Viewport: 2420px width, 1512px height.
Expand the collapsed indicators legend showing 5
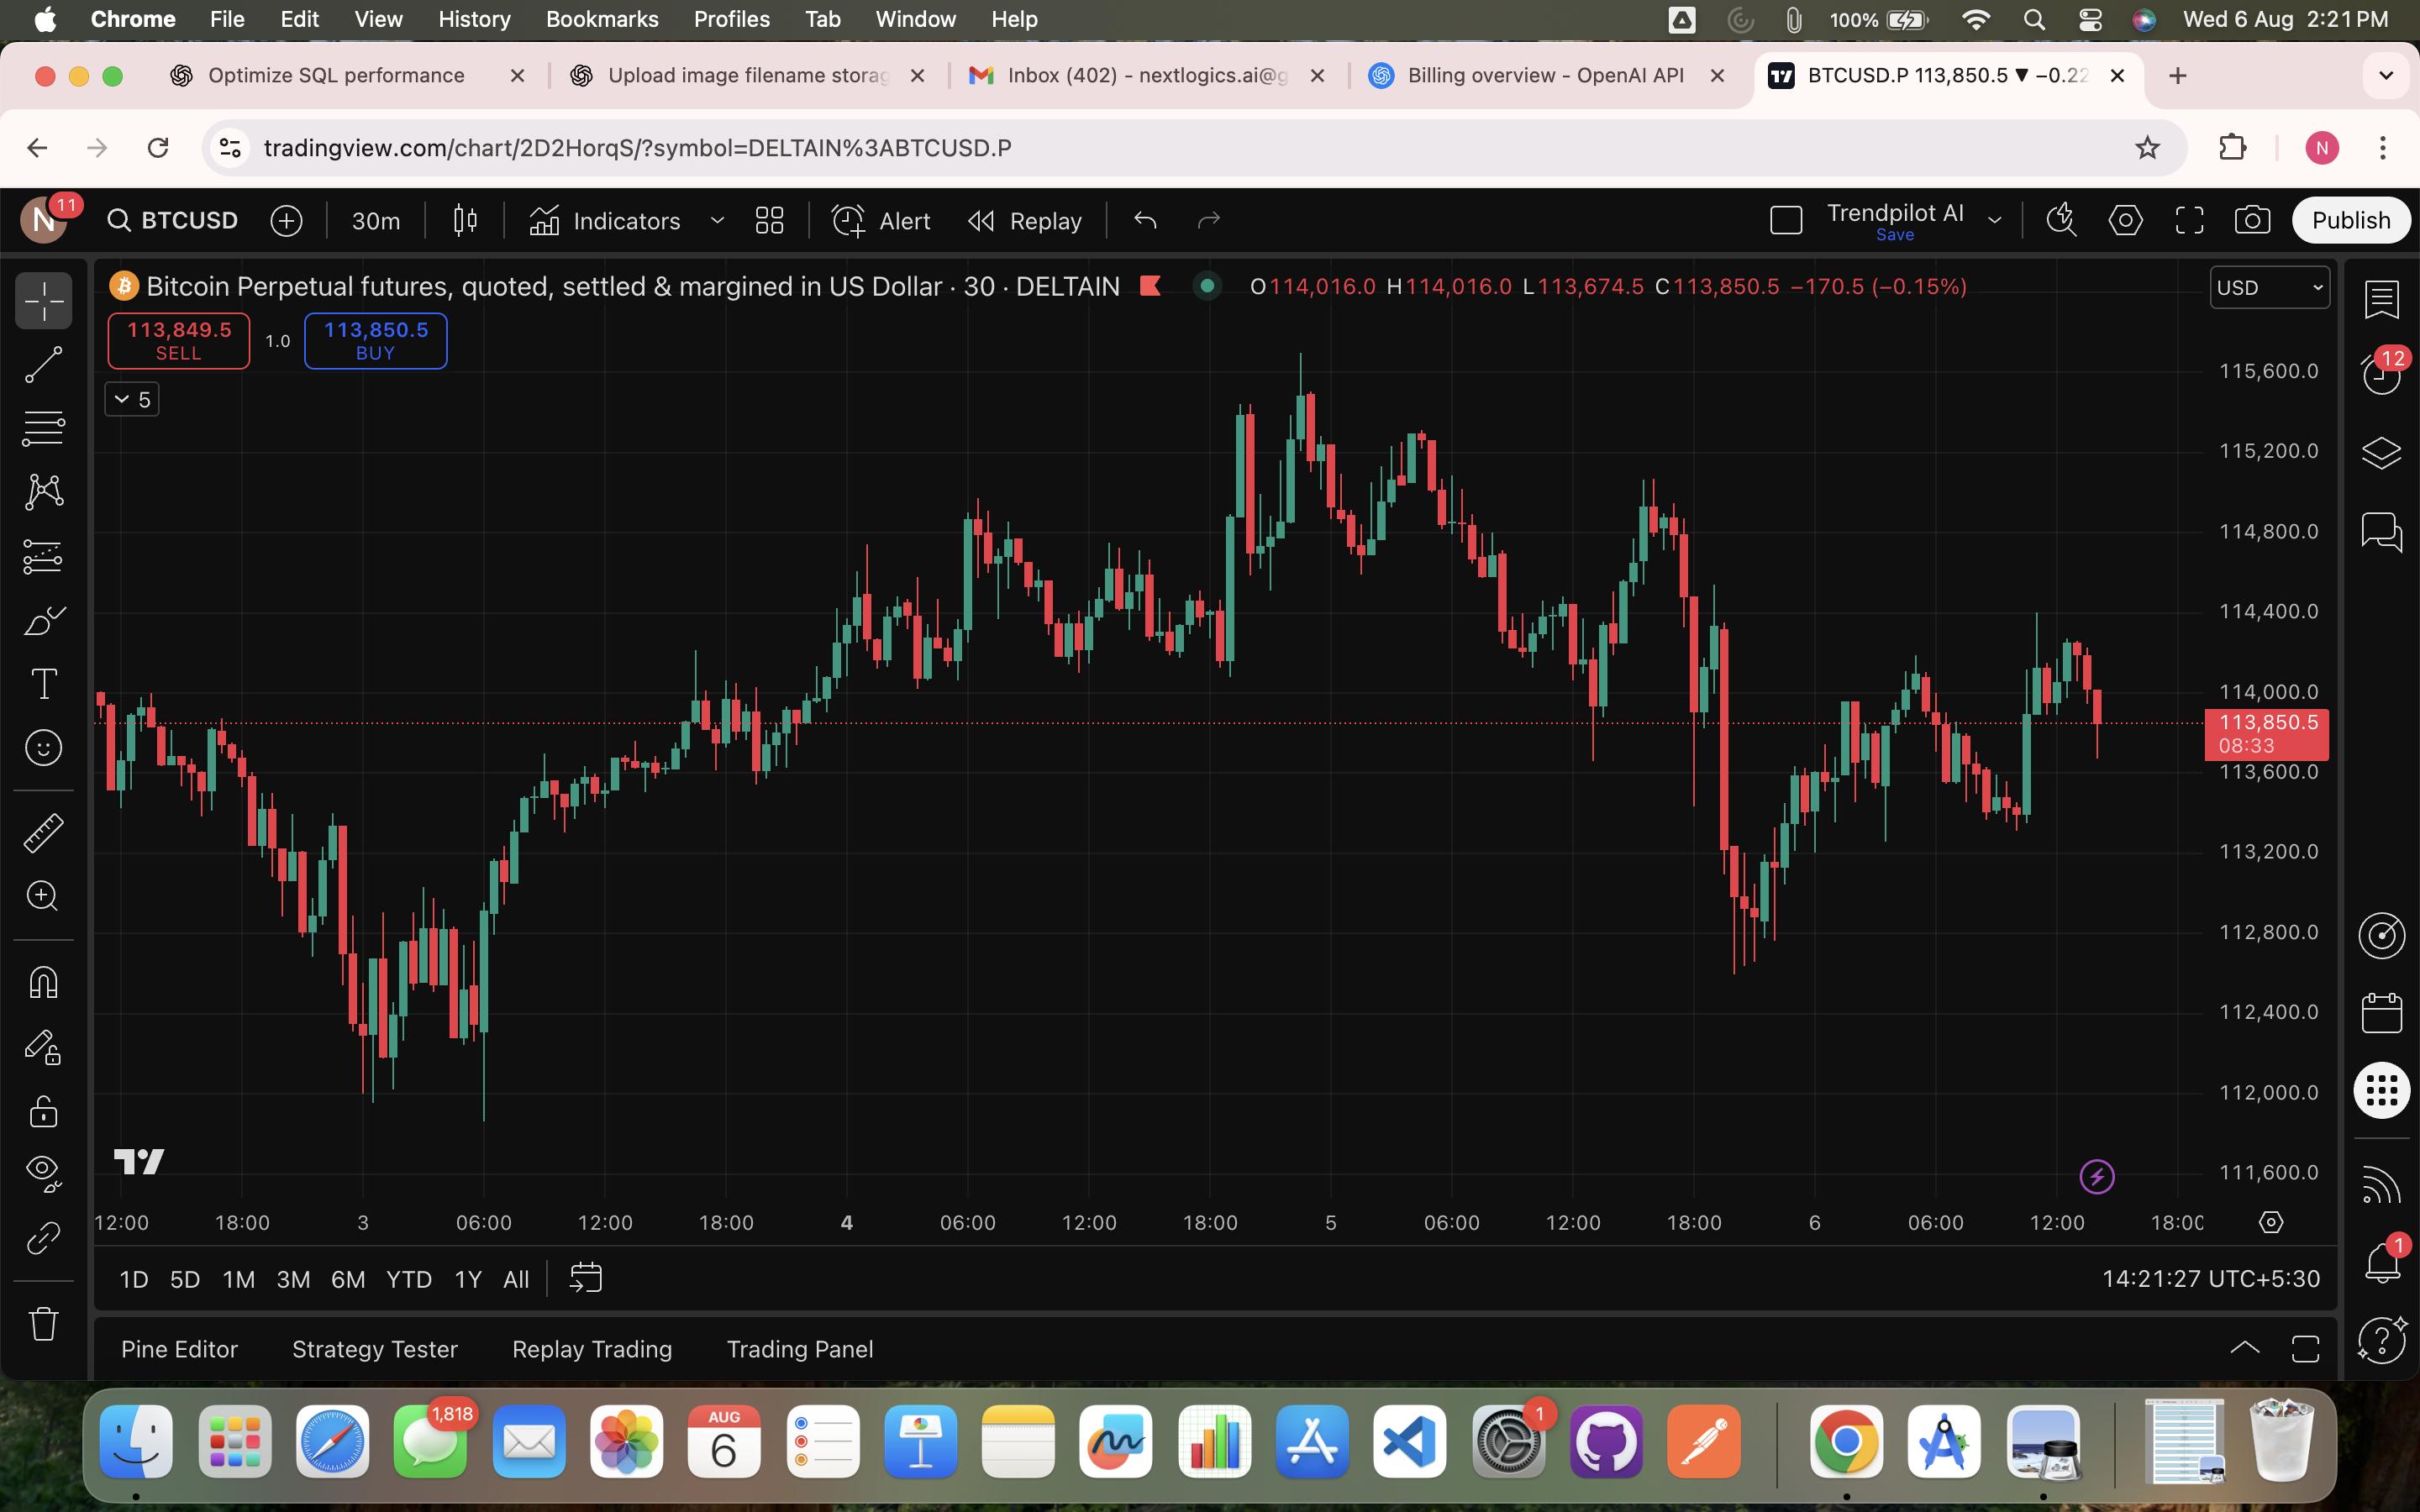point(132,400)
